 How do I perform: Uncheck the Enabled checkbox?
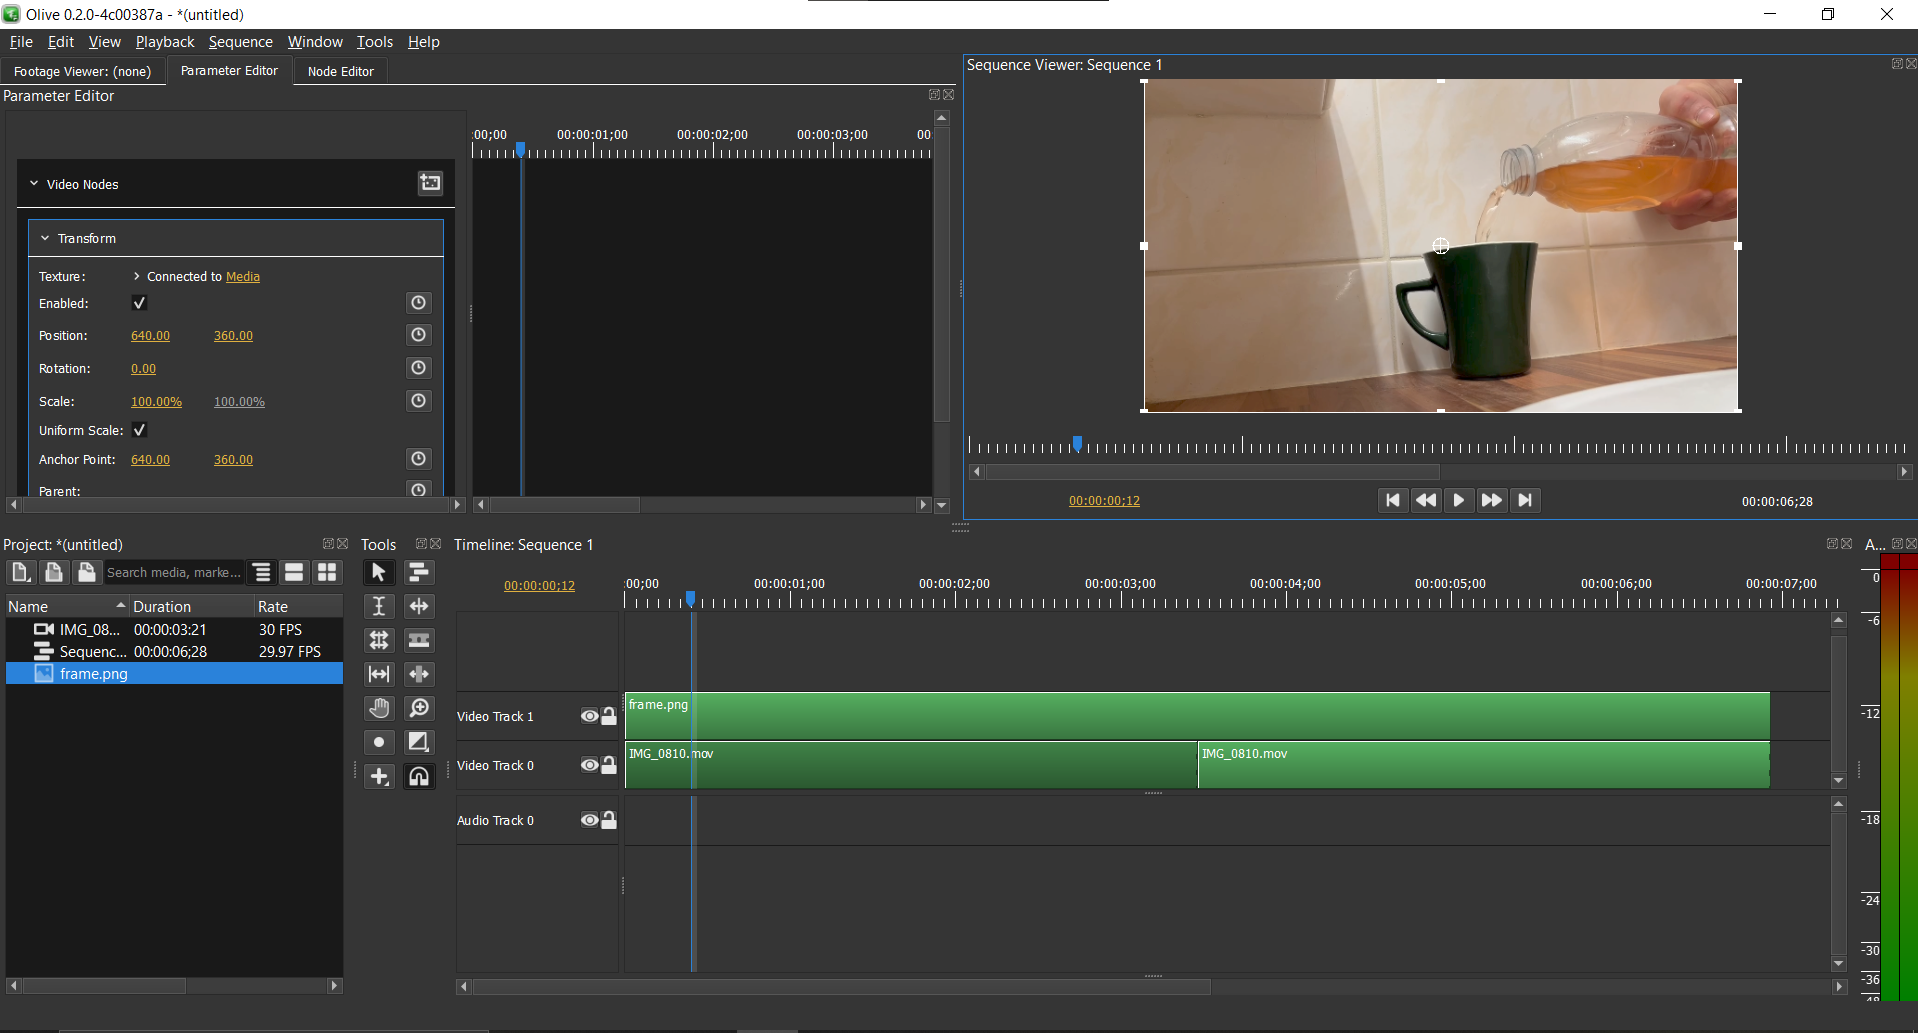click(x=139, y=303)
